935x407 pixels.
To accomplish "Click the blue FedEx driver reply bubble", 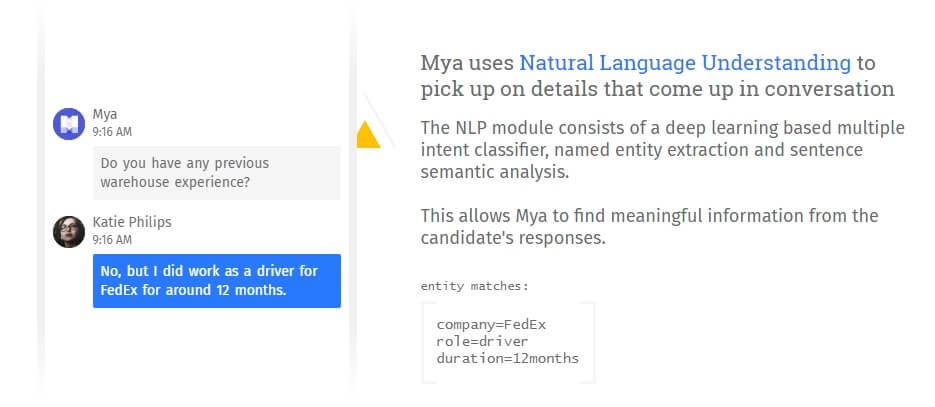I will click(x=216, y=281).
